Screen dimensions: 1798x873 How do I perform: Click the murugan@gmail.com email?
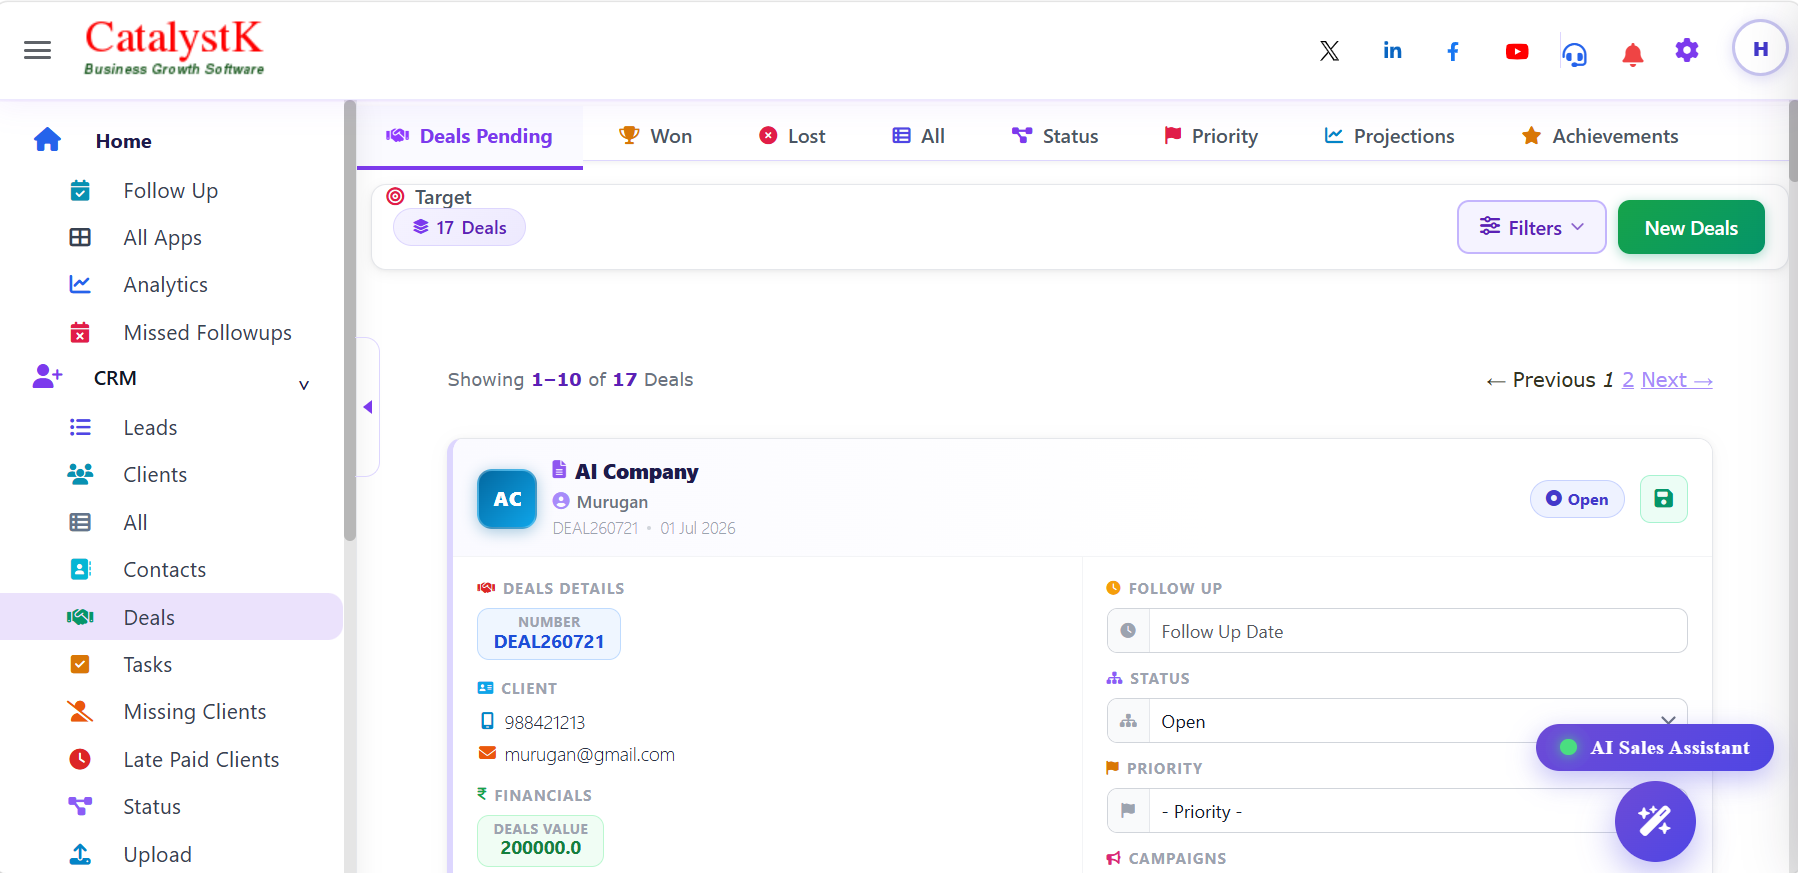[589, 754]
